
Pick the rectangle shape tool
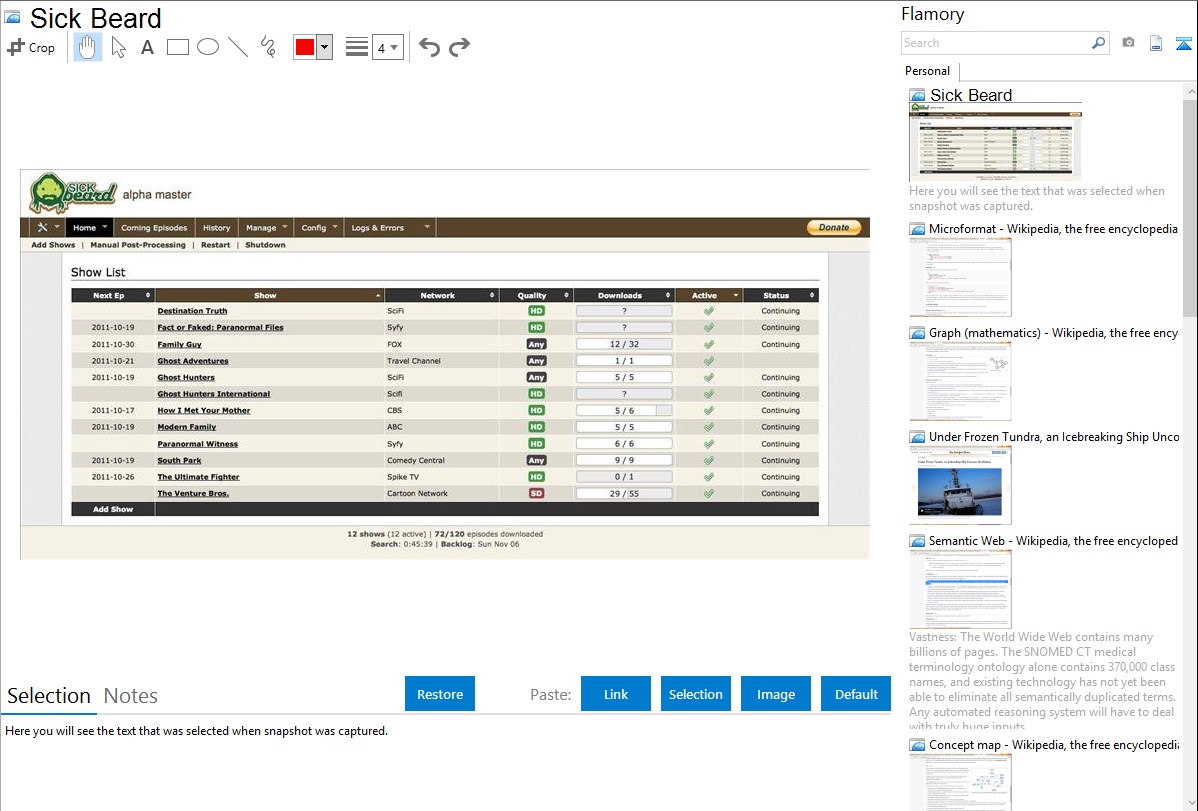point(177,47)
